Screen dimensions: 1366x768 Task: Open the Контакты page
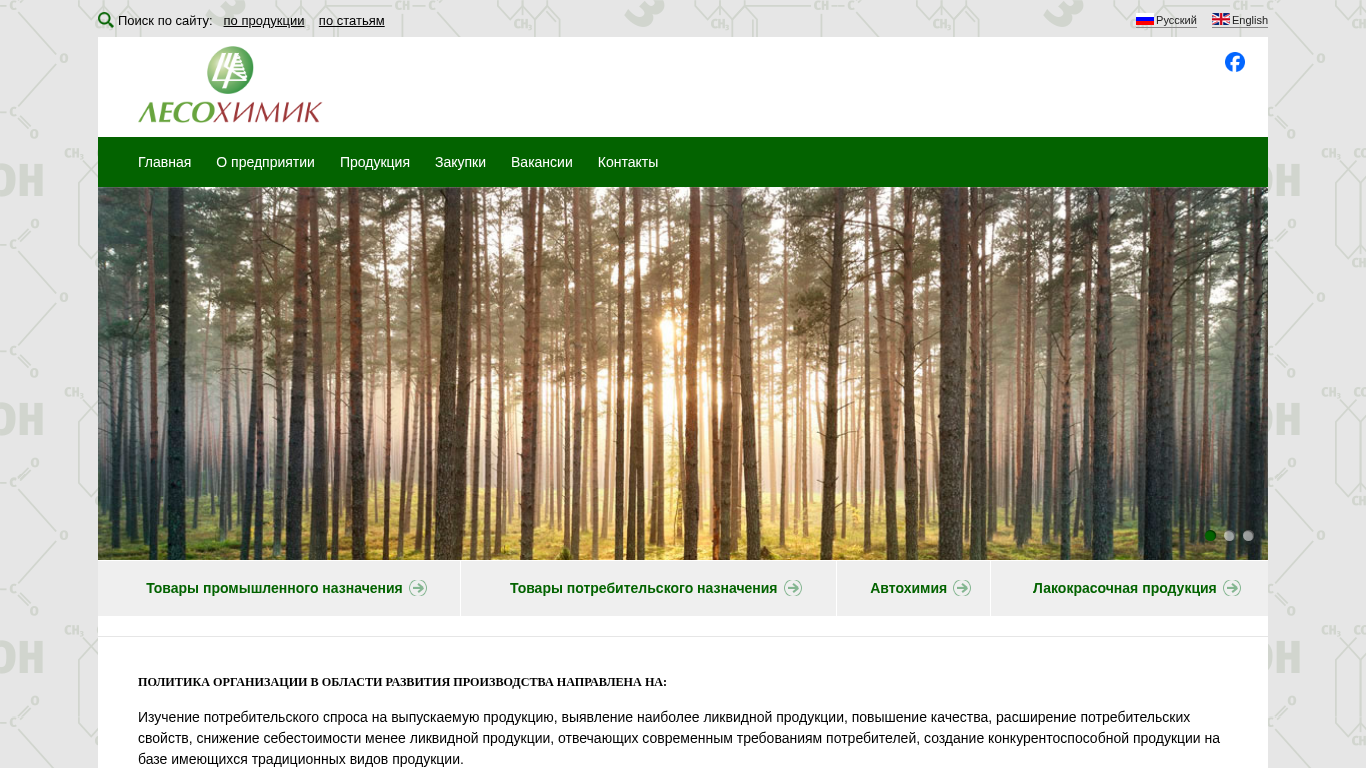(628, 162)
